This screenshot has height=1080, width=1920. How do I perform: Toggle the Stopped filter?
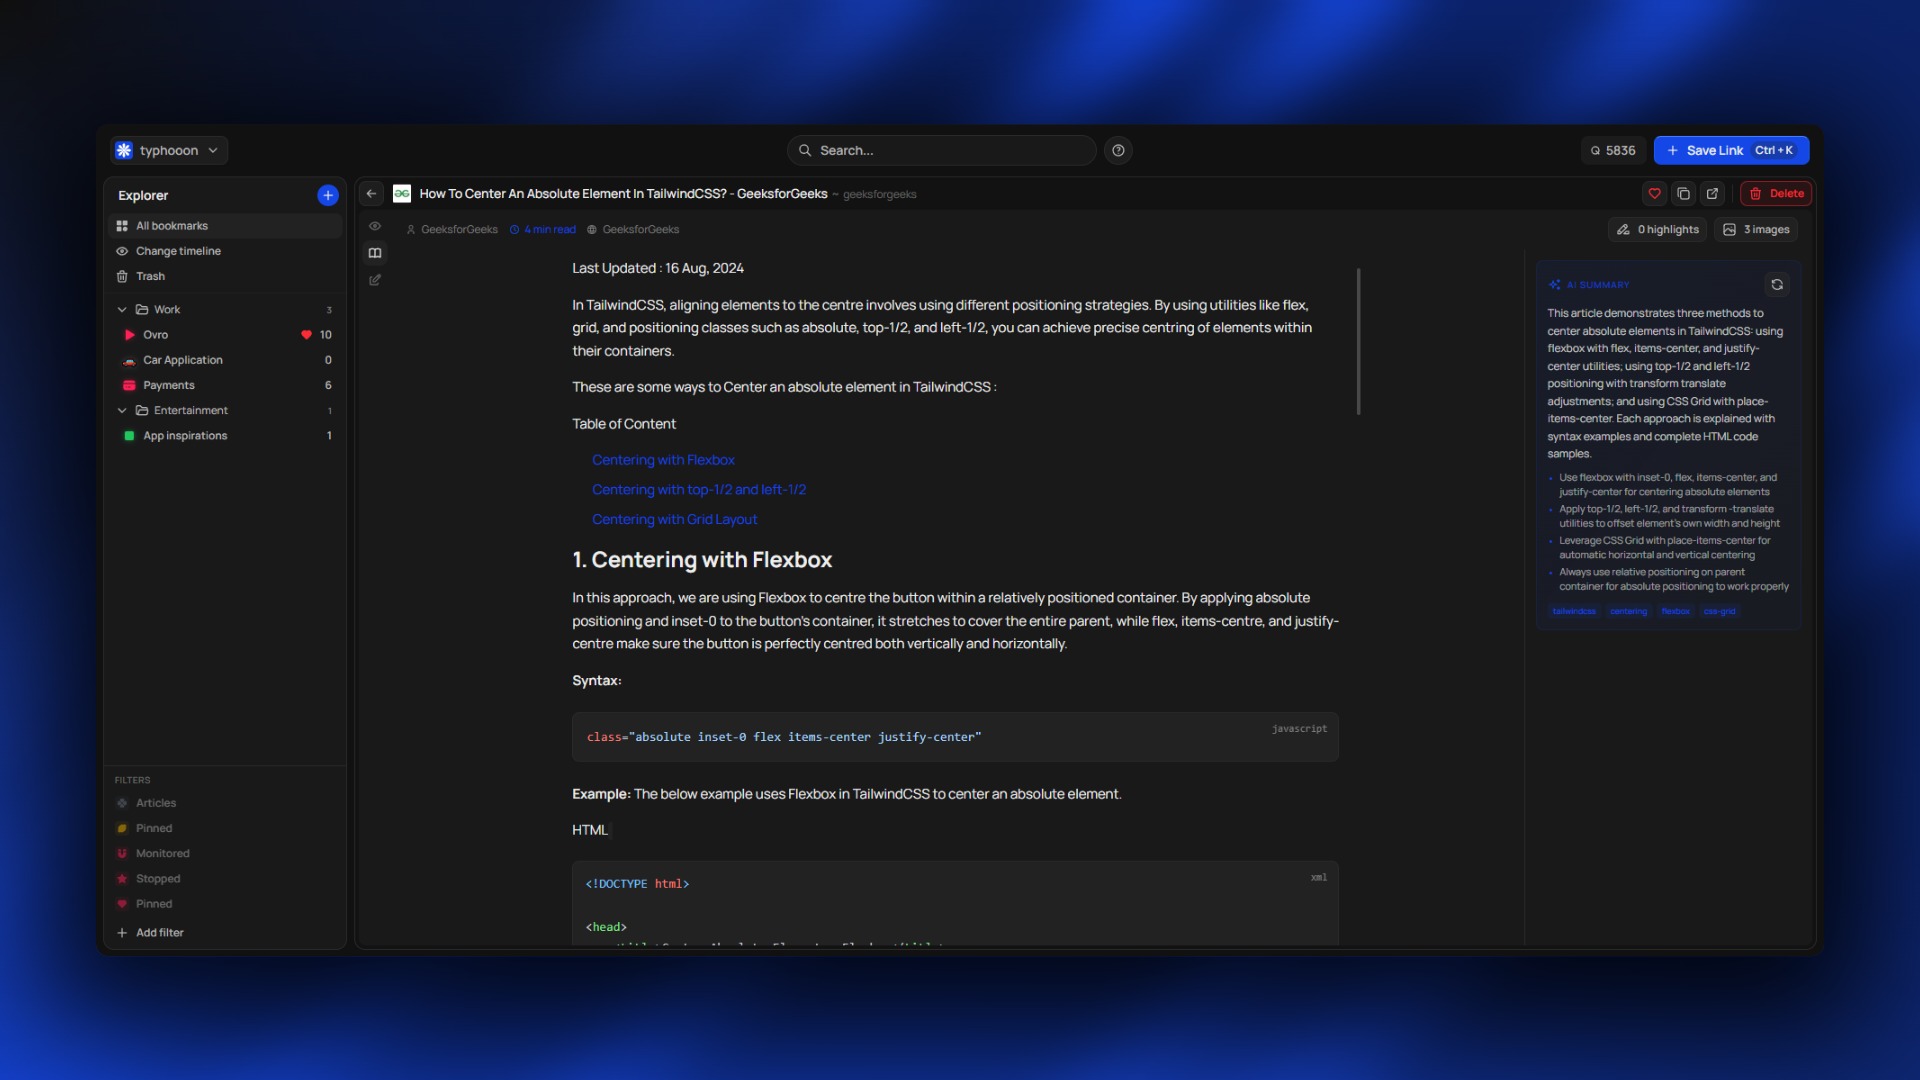coord(225,879)
